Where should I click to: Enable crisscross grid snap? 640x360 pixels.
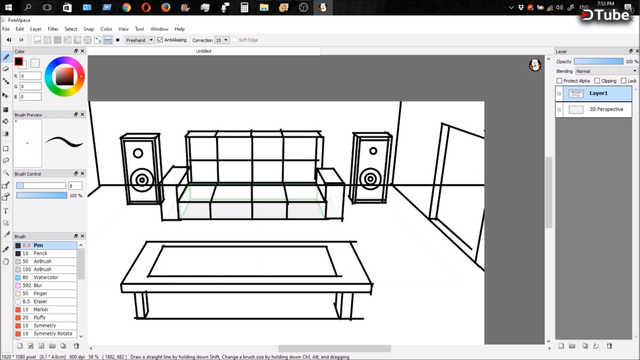click(58, 40)
